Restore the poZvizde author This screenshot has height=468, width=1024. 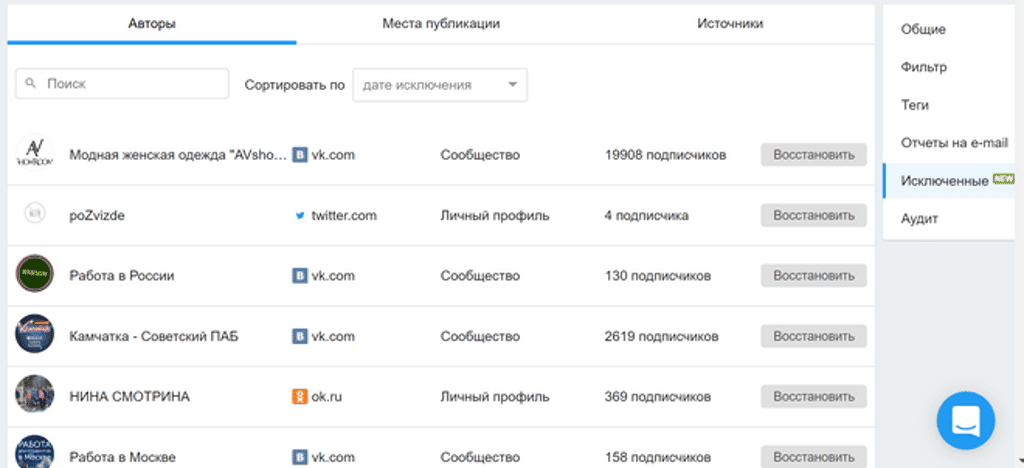pos(814,215)
